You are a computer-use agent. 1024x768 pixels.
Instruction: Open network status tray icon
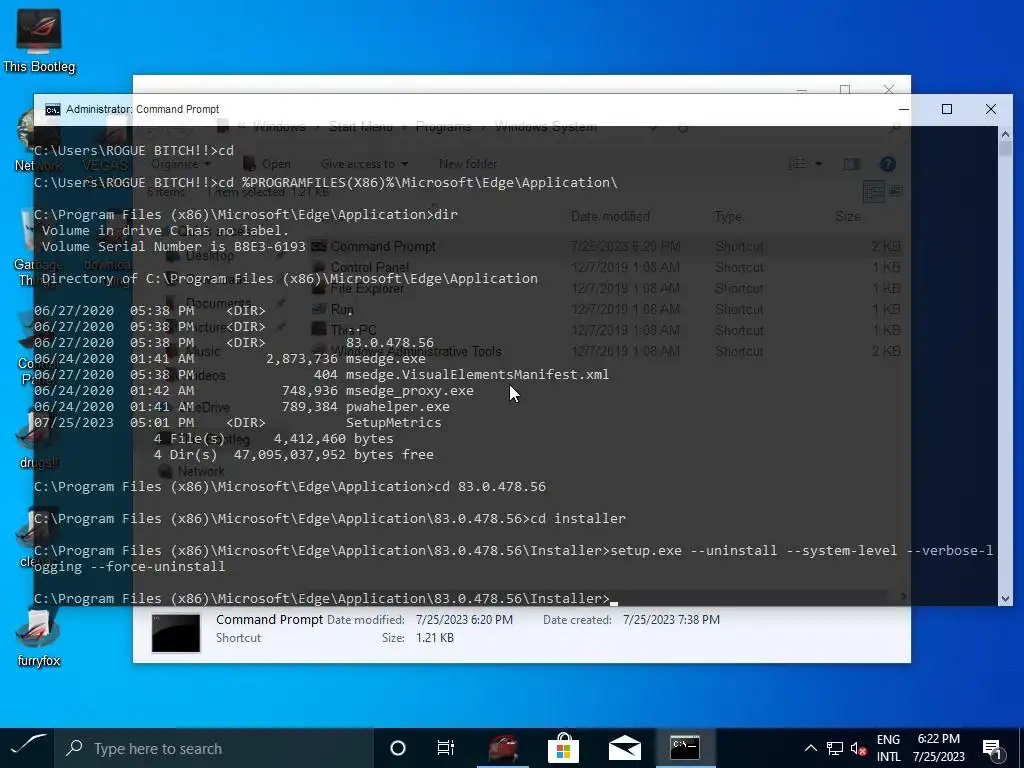point(835,748)
